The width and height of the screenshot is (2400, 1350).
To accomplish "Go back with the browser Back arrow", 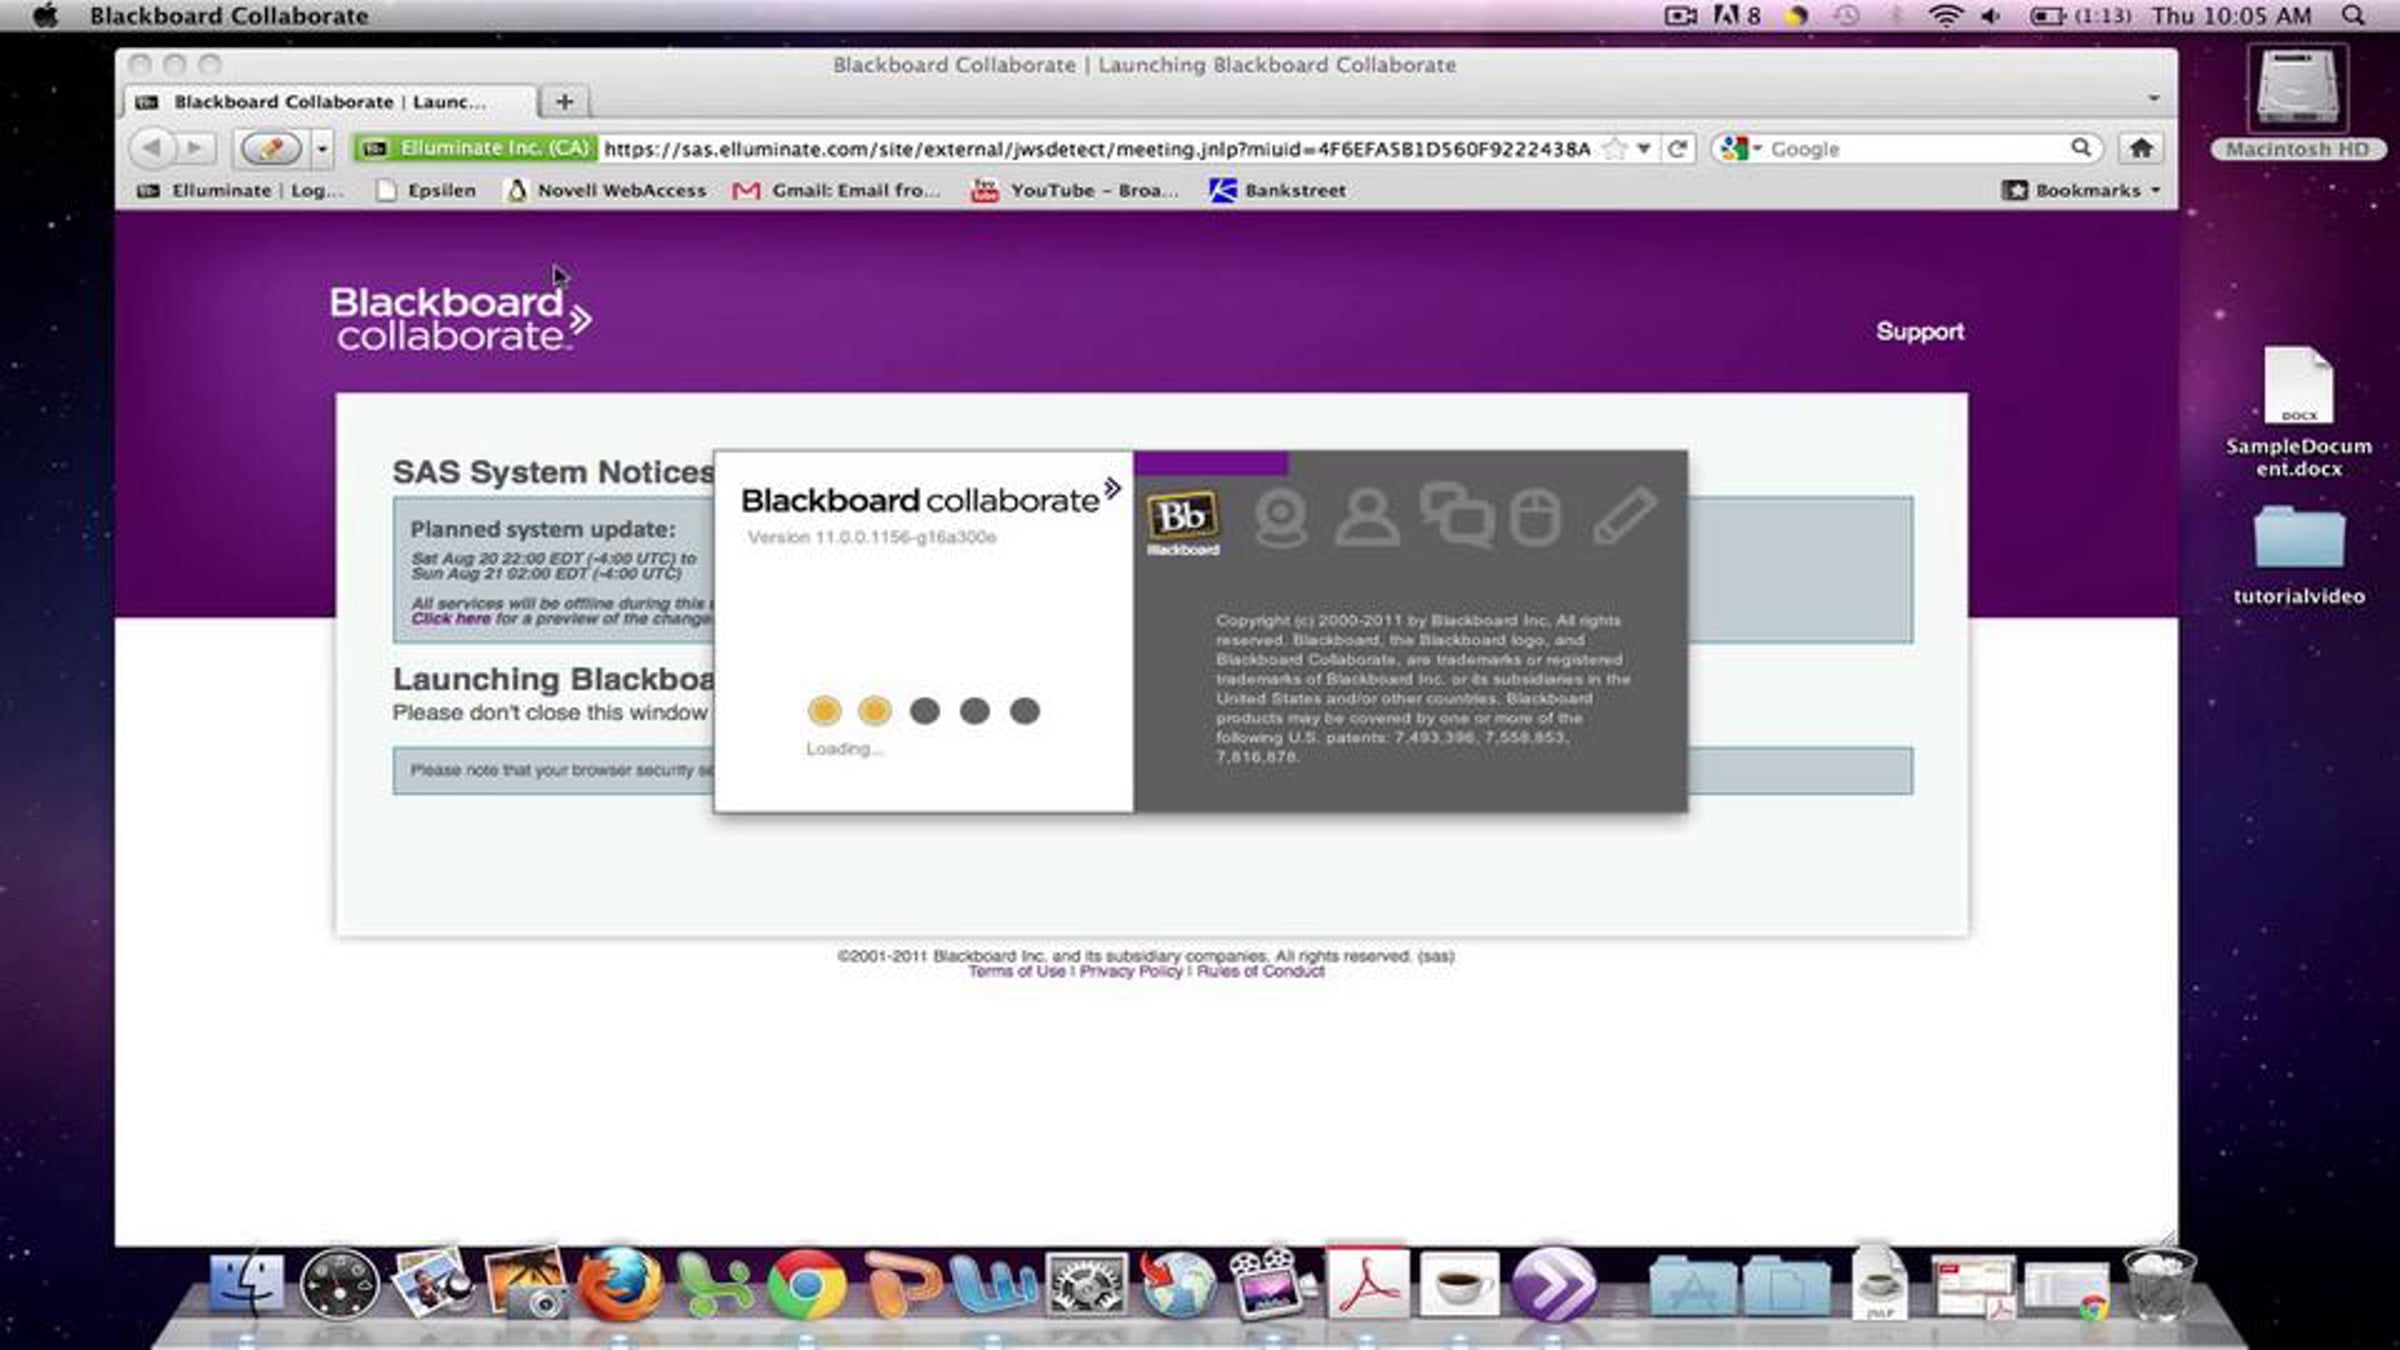I will click(x=152, y=149).
